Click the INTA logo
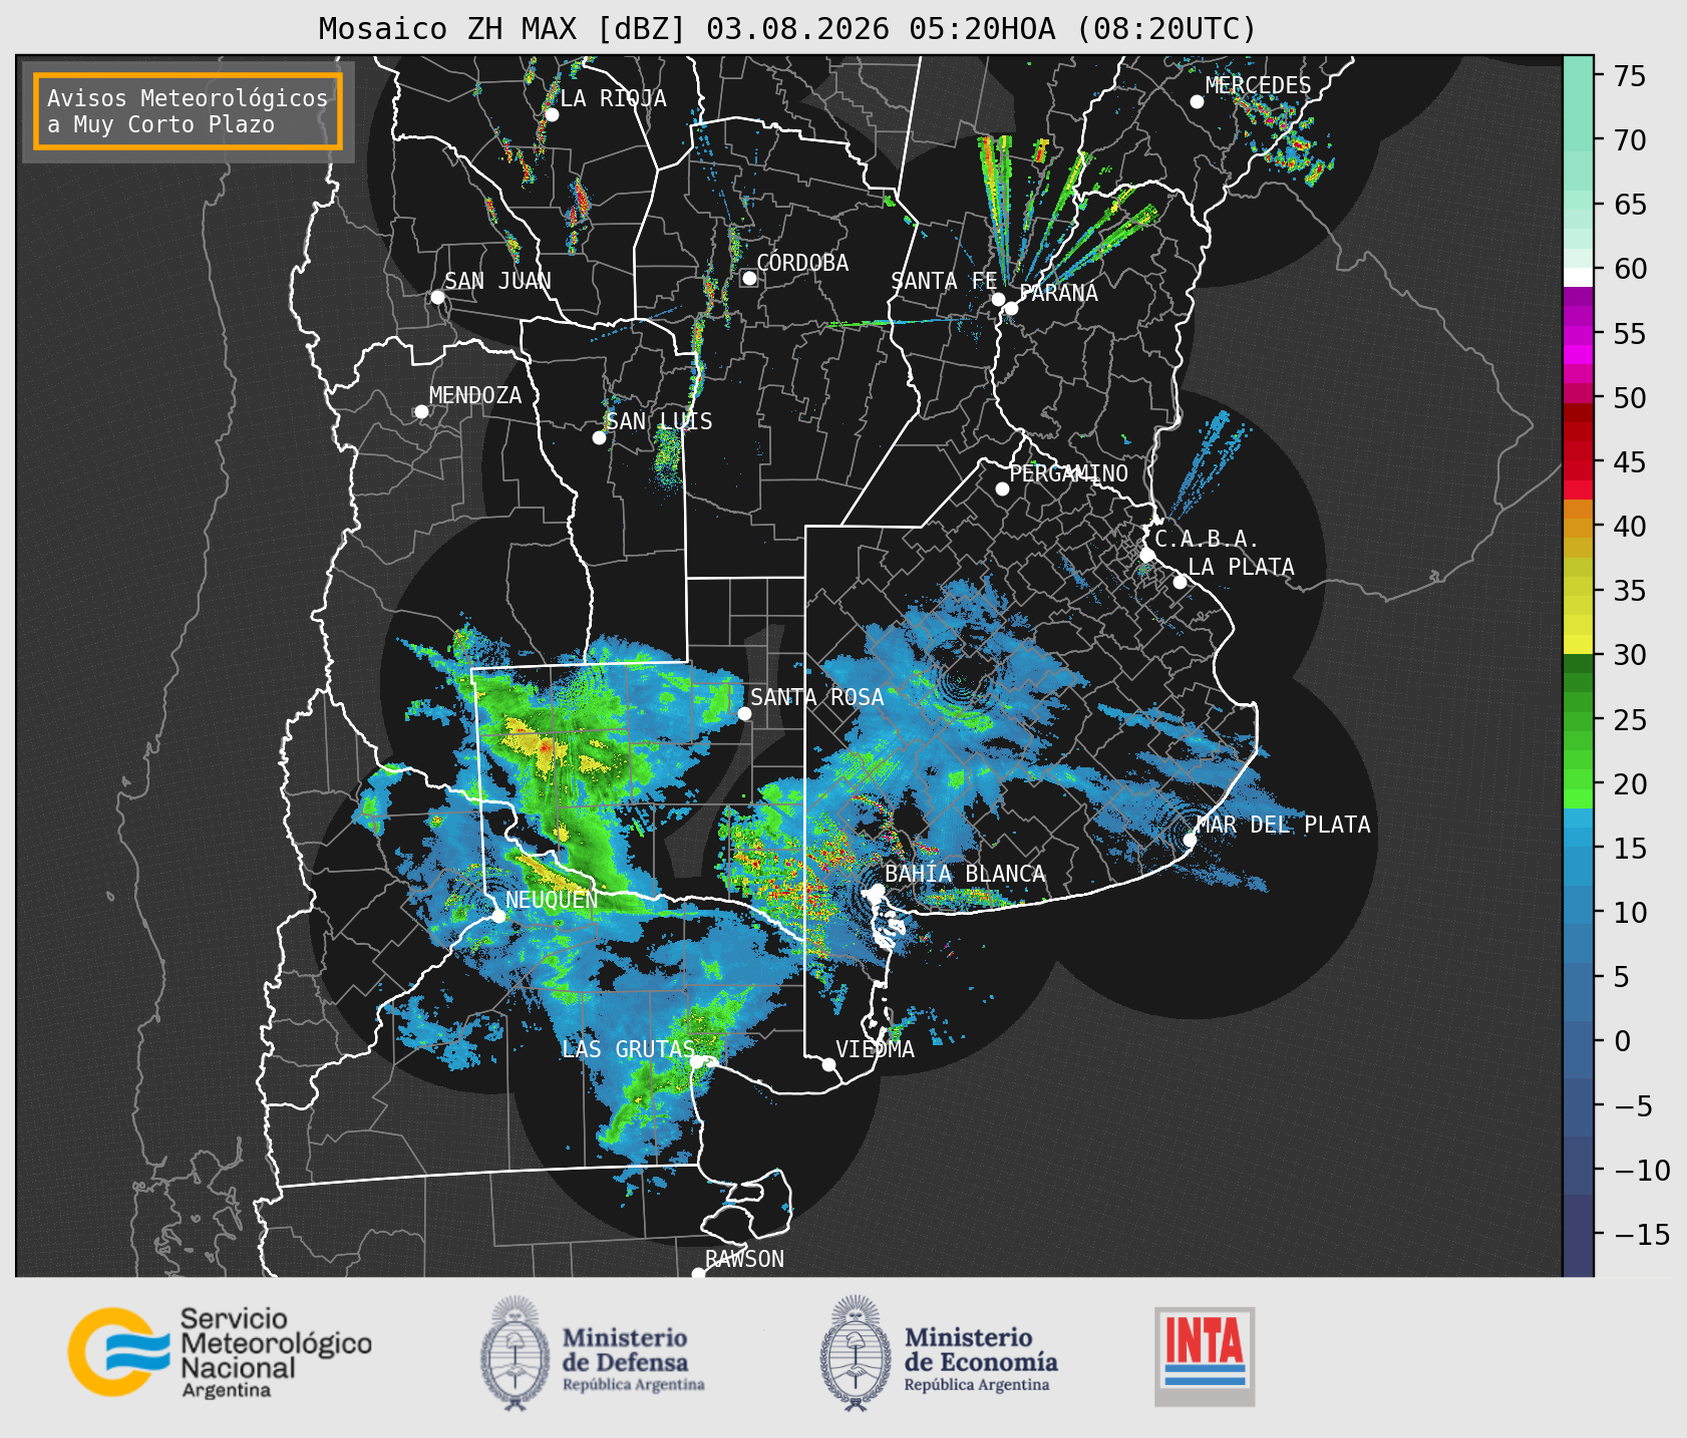The image size is (1687, 1438). pyautogui.click(x=1204, y=1356)
